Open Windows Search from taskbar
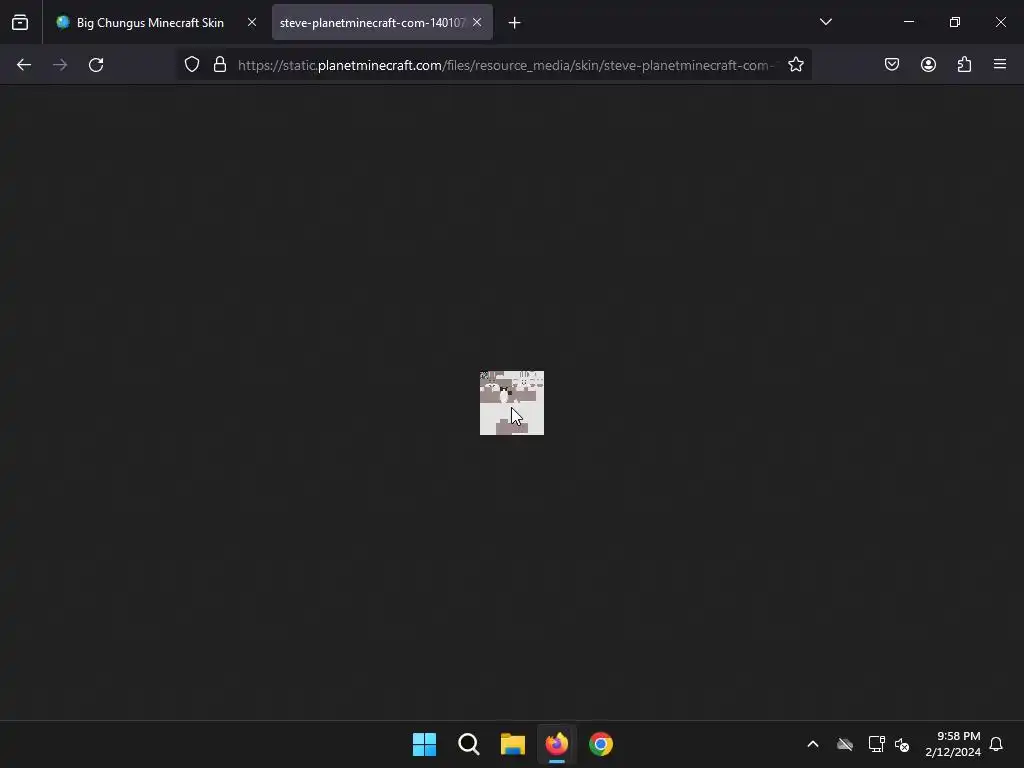1024x768 pixels. coord(468,744)
